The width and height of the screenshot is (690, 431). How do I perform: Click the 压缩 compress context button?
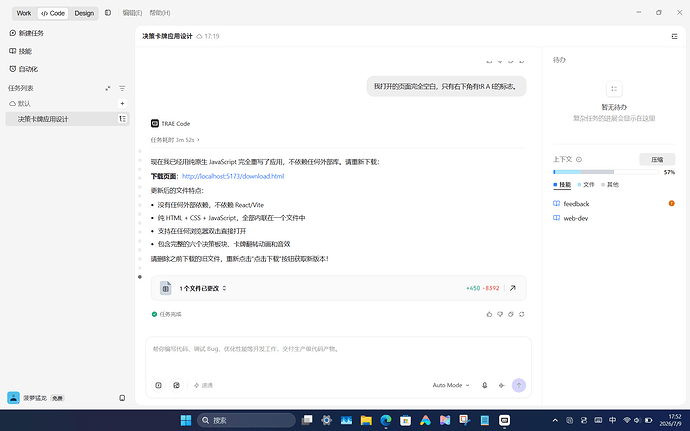coord(657,159)
